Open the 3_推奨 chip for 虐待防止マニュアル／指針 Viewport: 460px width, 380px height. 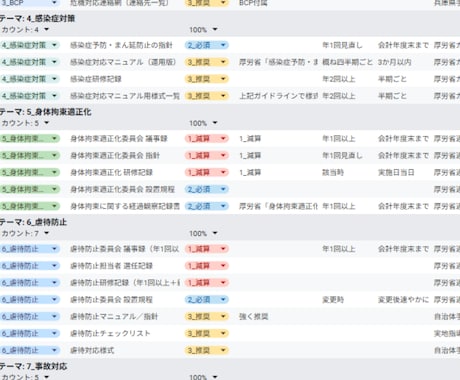[x=207, y=316]
